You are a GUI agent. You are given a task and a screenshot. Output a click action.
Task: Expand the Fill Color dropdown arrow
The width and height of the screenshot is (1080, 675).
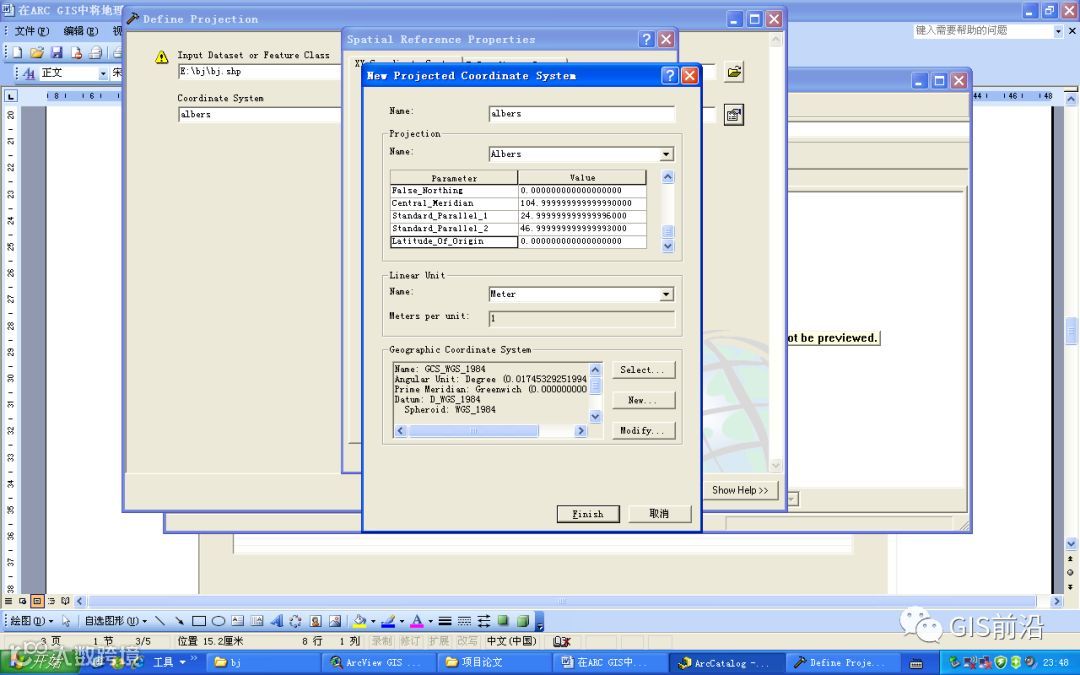coord(373,621)
